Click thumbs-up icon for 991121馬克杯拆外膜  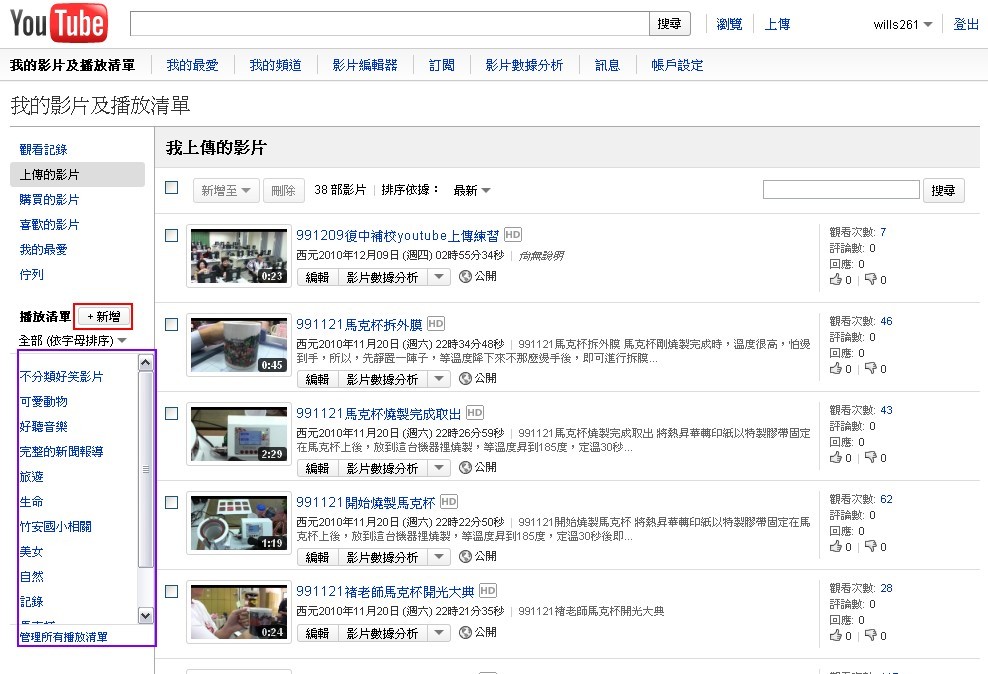pyautogui.click(x=836, y=368)
